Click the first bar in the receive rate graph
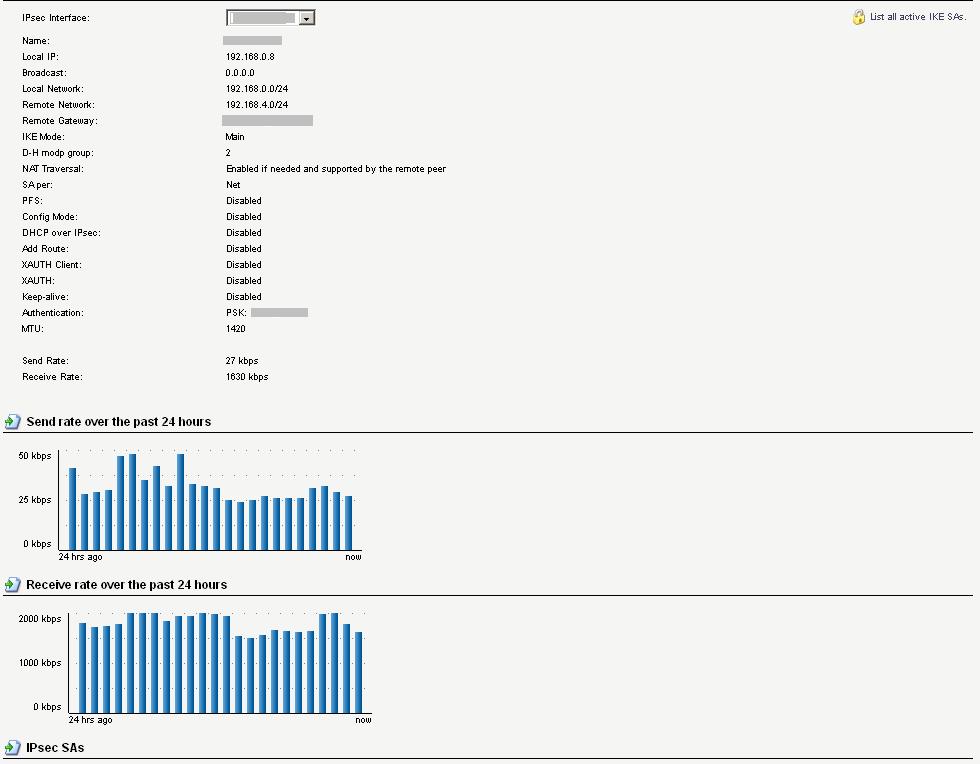980x764 pixels. [83, 667]
